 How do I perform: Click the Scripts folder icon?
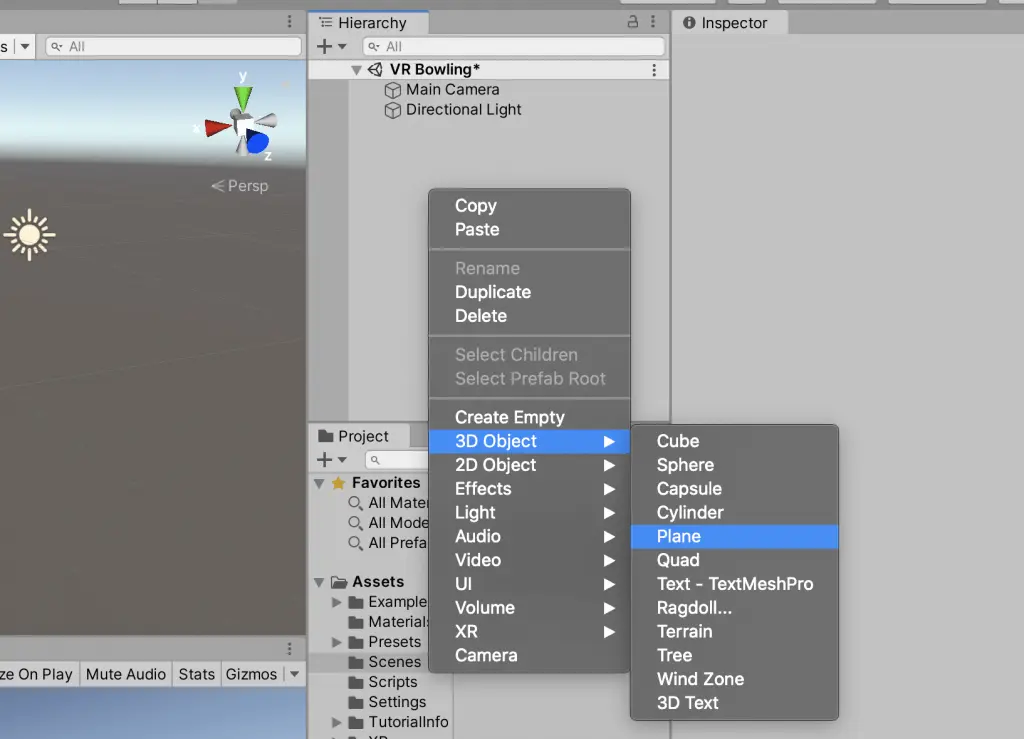point(356,682)
